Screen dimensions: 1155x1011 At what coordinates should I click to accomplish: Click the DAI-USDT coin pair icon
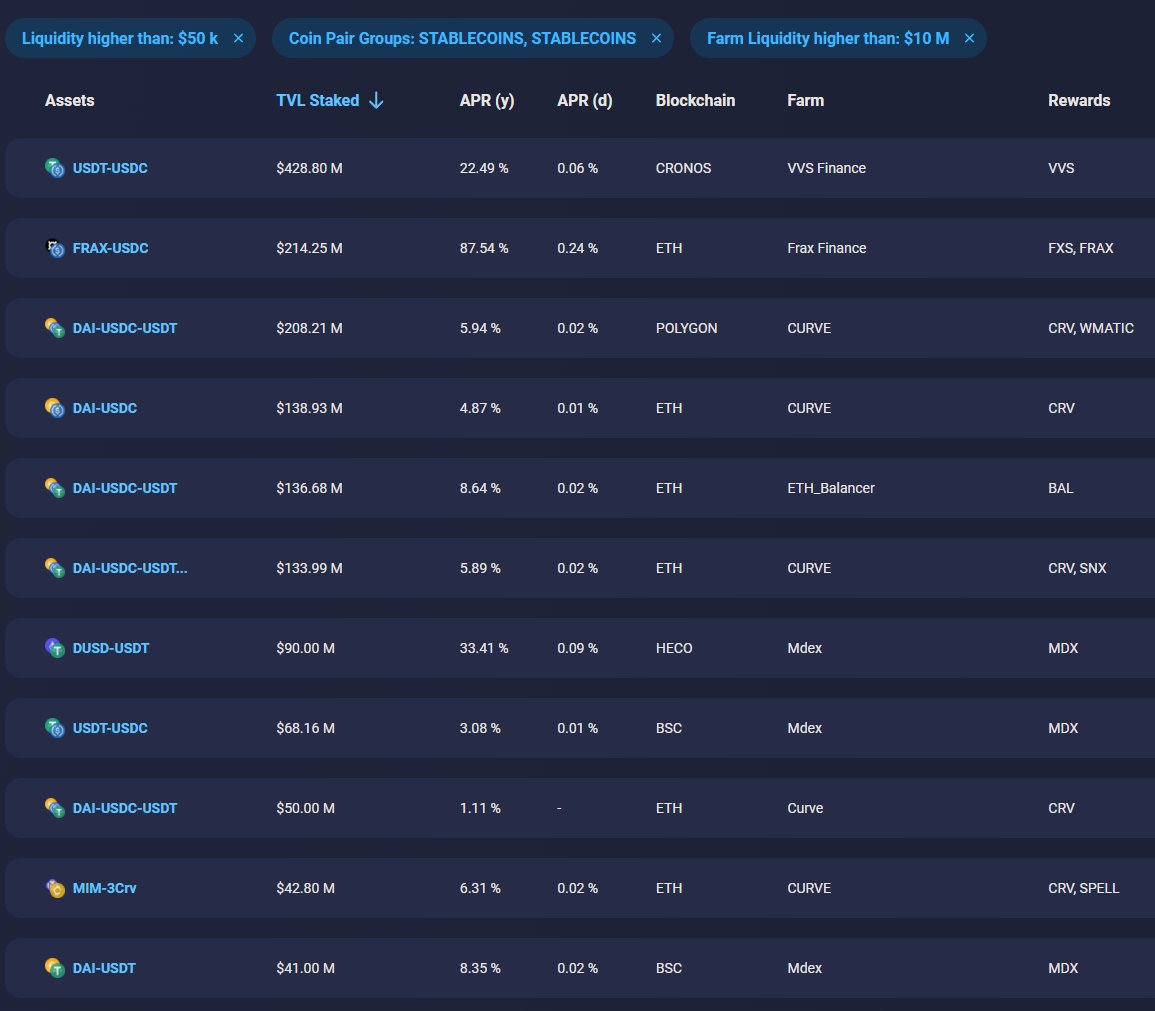click(55, 968)
